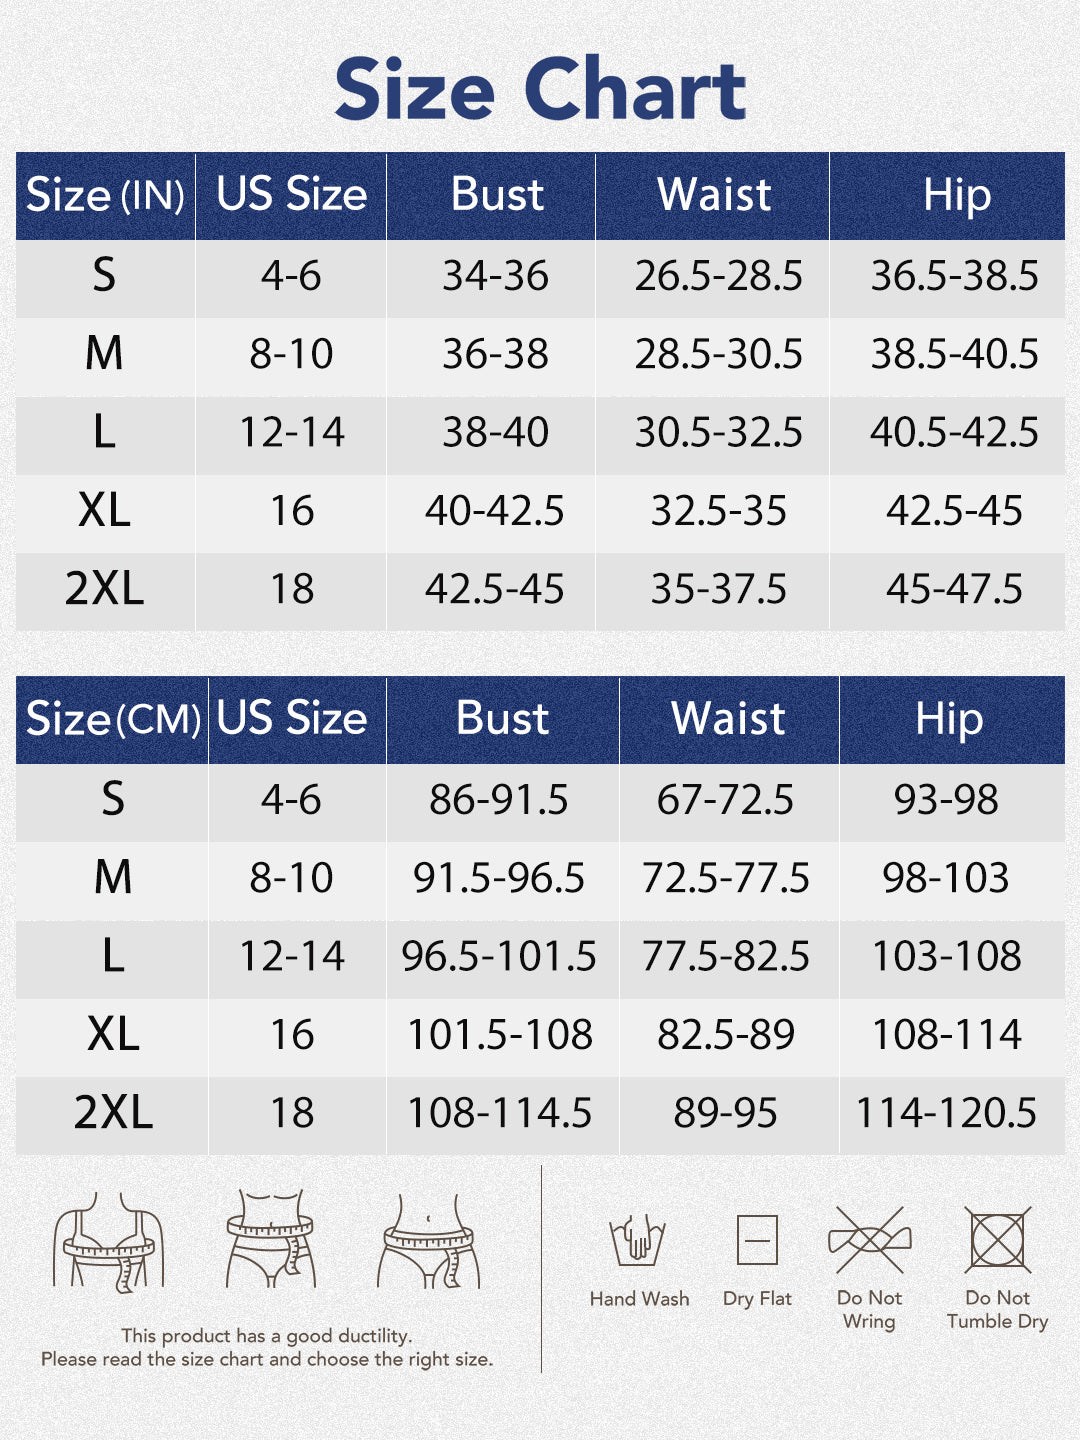The height and width of the screenshot is (1440, 1080).
Task: Click the Do Not Wring icon
Action: coord(870,1240)
